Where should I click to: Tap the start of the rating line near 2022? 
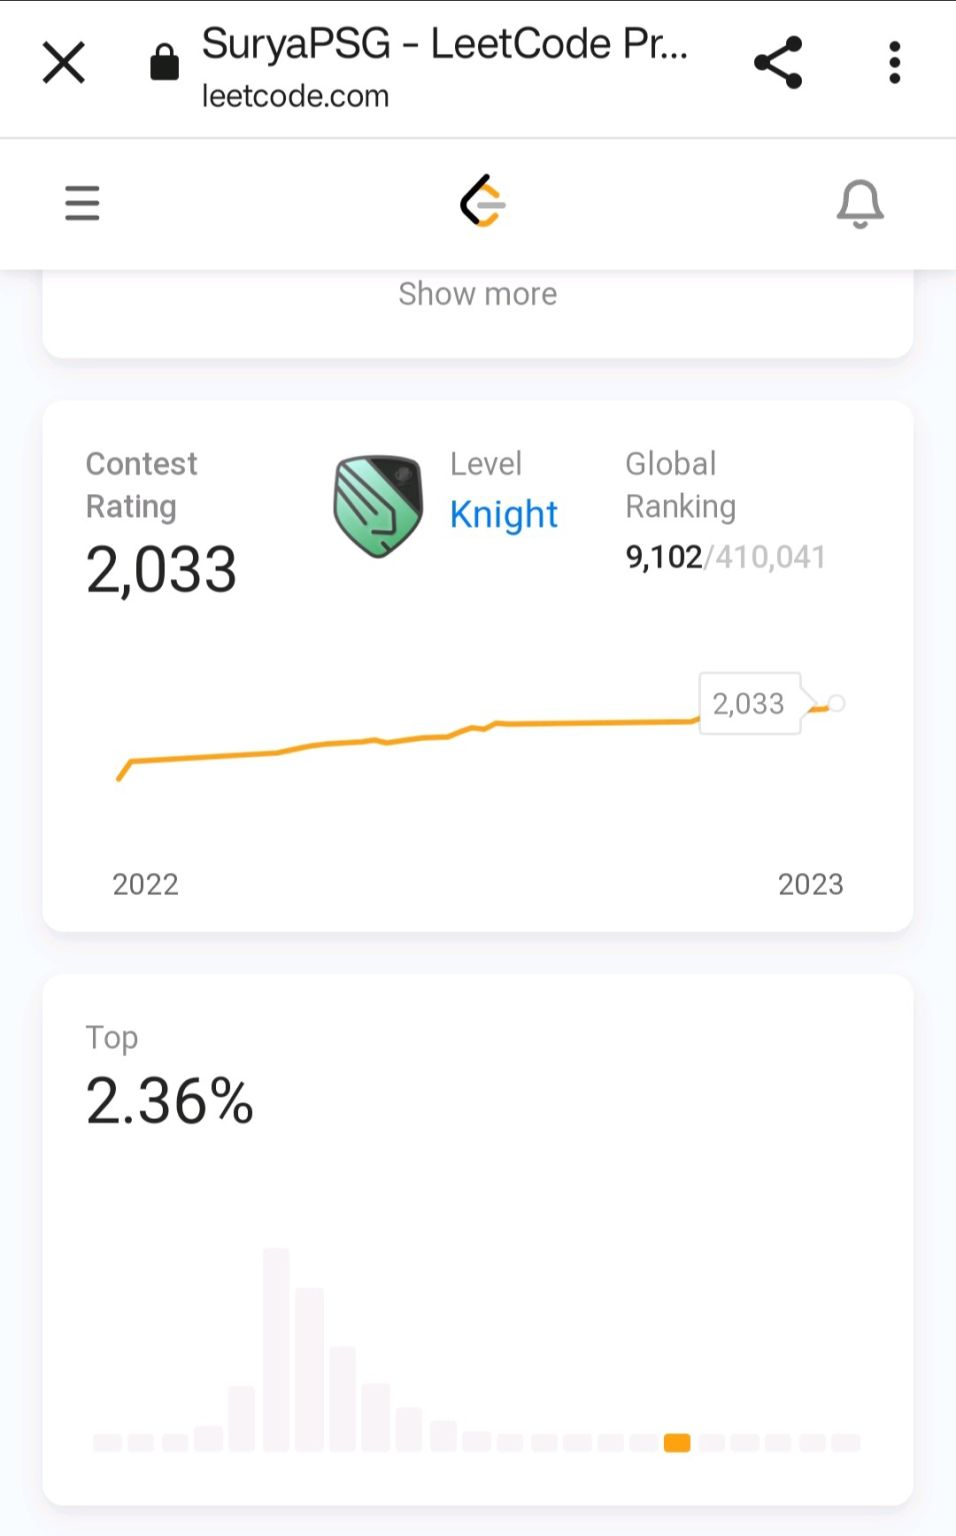pyautogui.click(x=120, y=777)
